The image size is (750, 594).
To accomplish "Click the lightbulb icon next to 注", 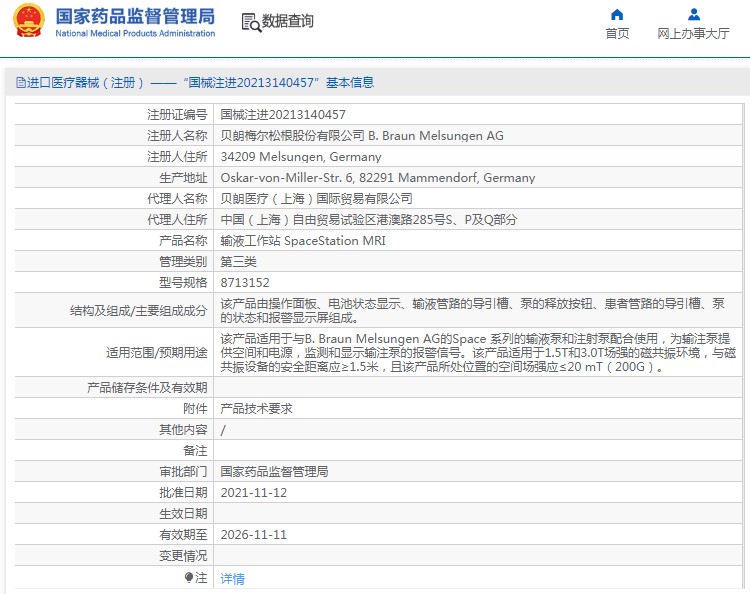I will pyautogui.click(x=189, y=578).
